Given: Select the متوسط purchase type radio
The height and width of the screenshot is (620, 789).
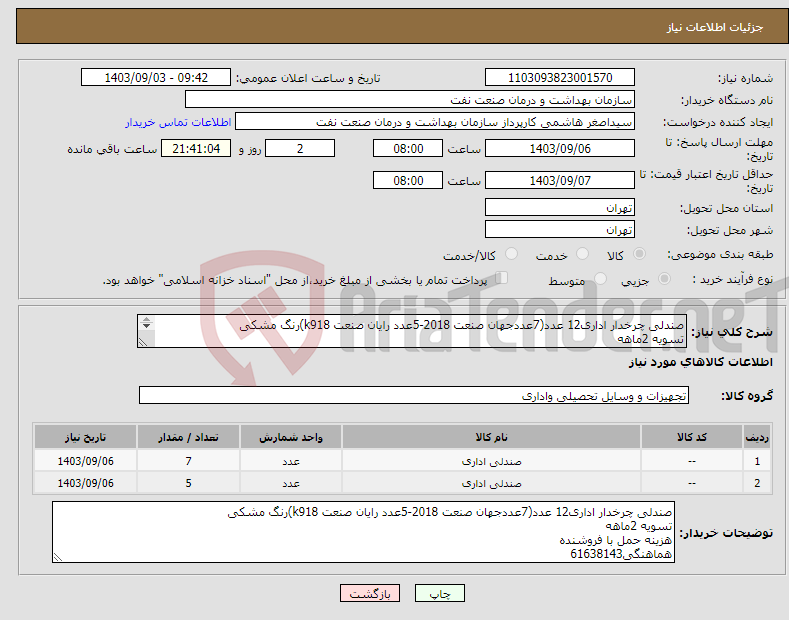Looking at the screenshot, I should click(x=600, y=279).
